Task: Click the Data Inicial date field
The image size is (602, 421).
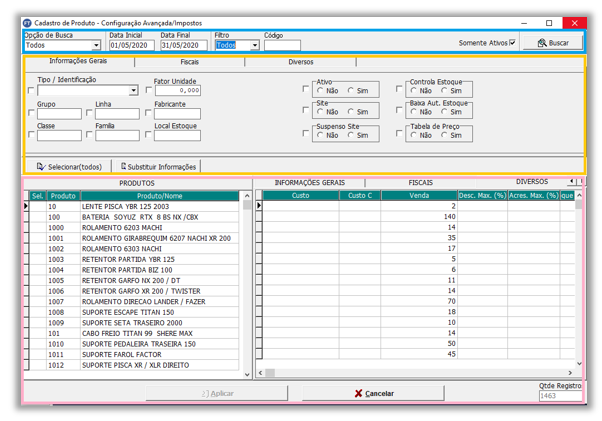Action: point(132,45)
